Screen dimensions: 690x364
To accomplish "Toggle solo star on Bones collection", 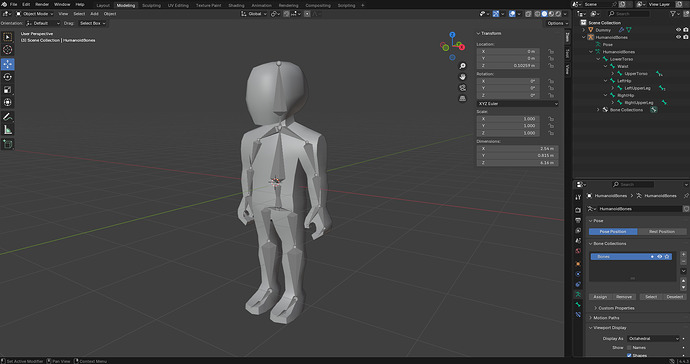I will [x=667, y=257].
